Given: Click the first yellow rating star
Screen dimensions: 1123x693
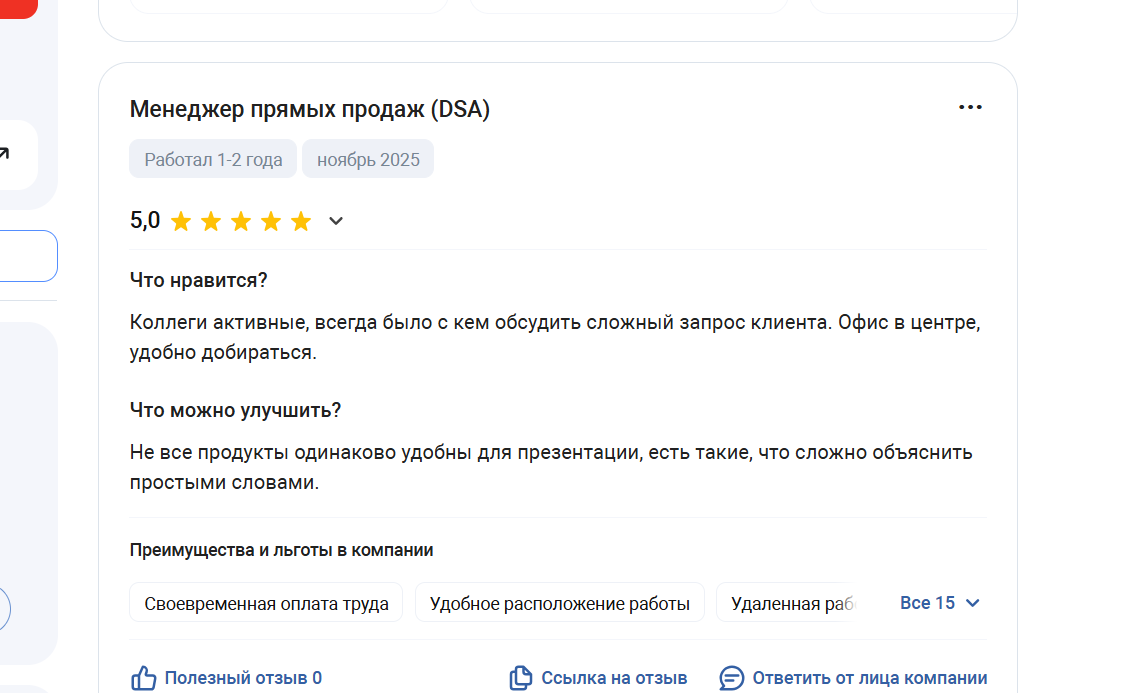Looking at the screenshot, I should [181, 221].
